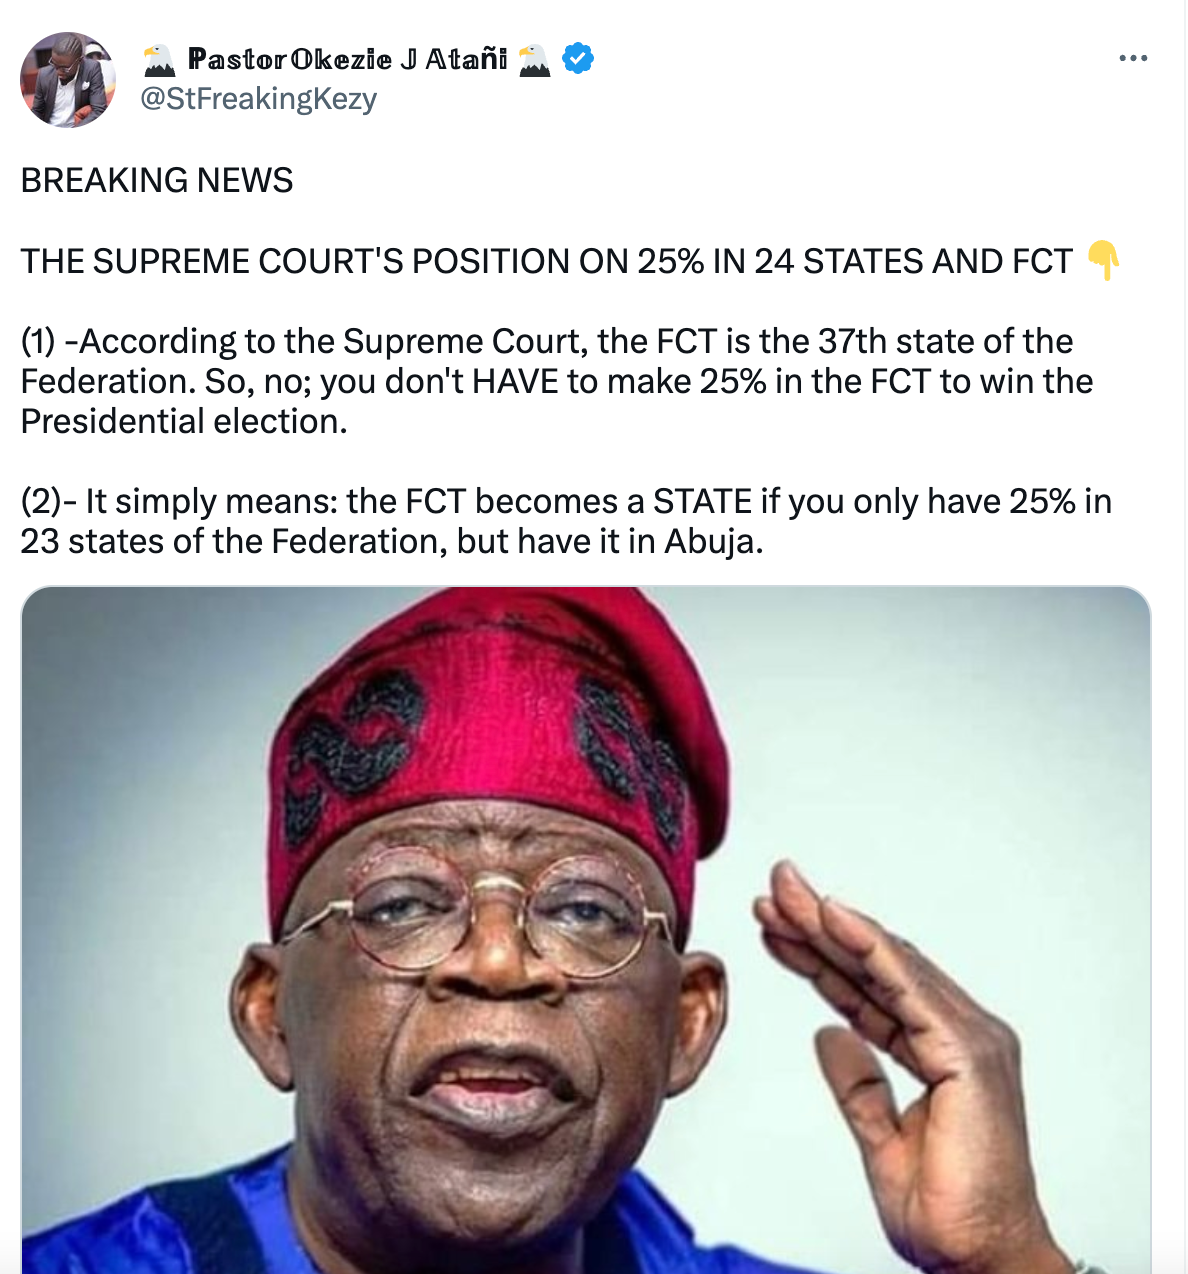Click the eagle emoji after the display name
This screenshot has height=1274, width=1188.
pos(536,58)
